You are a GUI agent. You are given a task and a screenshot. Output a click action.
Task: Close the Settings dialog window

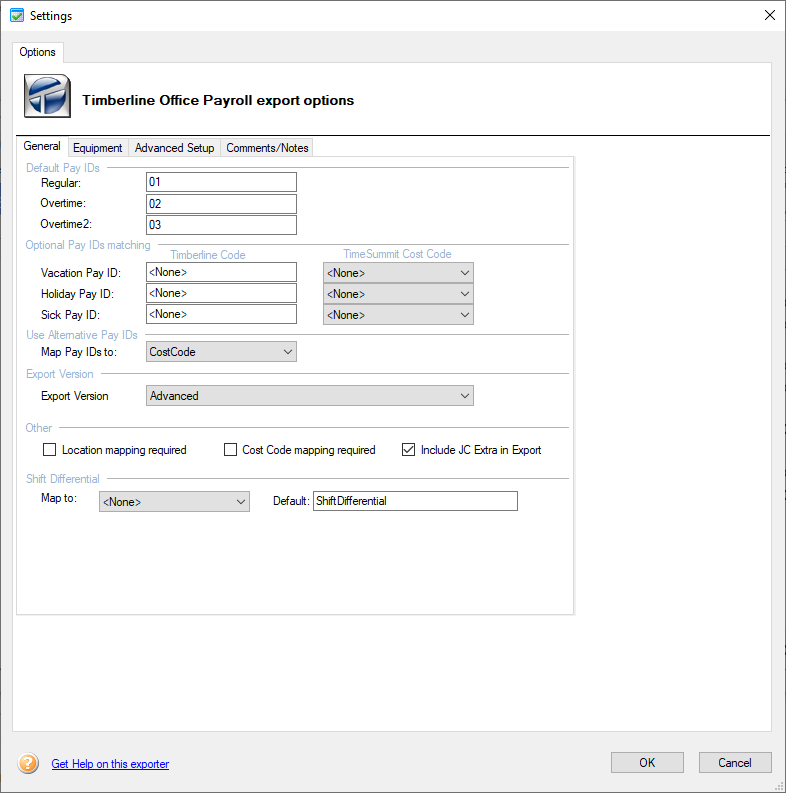(x=769, y=15)
